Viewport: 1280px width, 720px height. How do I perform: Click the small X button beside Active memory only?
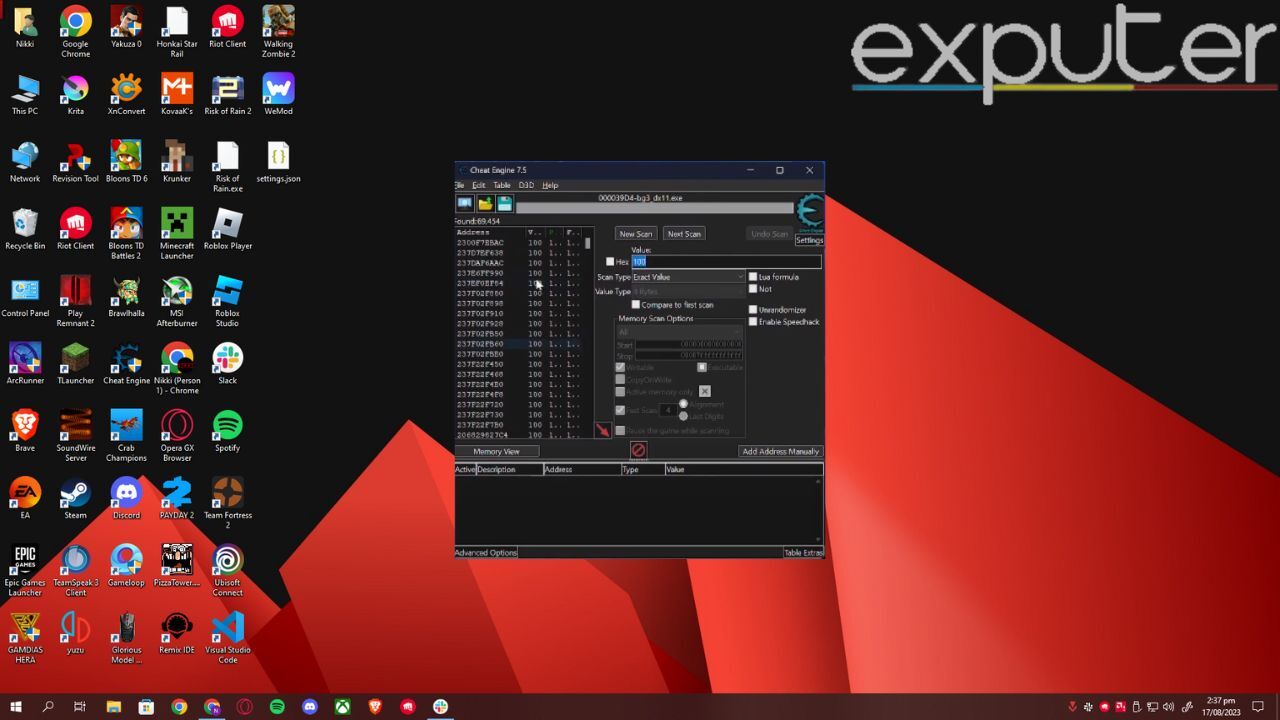pos(704,391)
